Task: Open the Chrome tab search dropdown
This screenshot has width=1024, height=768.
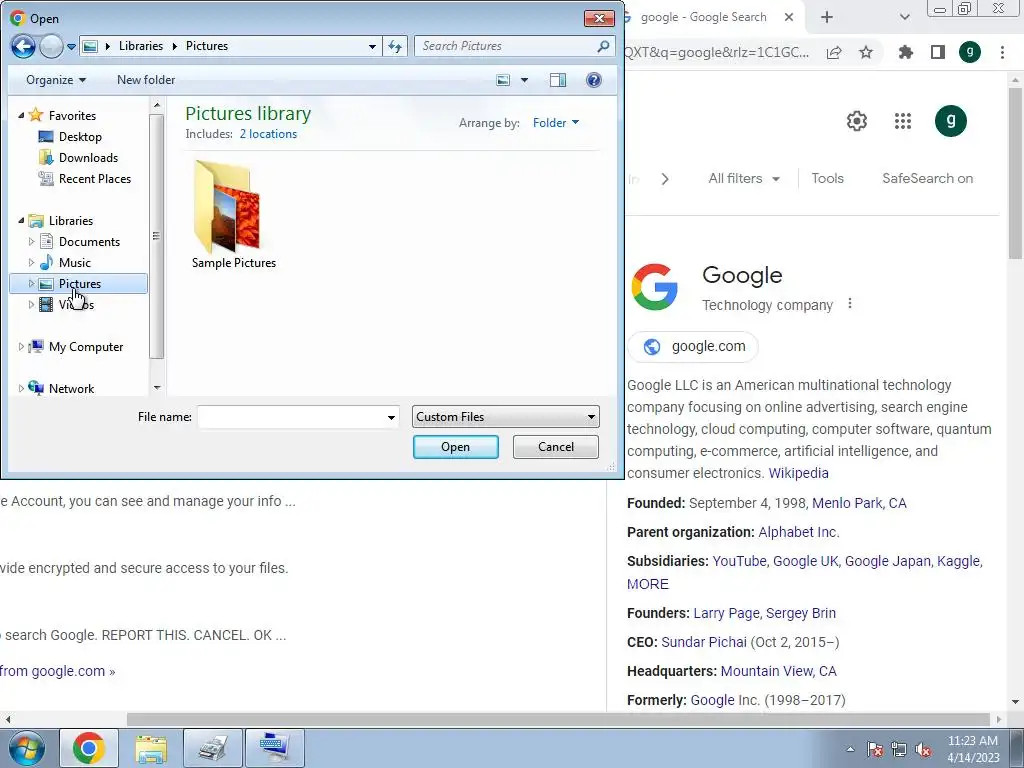Action: point(904,18)
